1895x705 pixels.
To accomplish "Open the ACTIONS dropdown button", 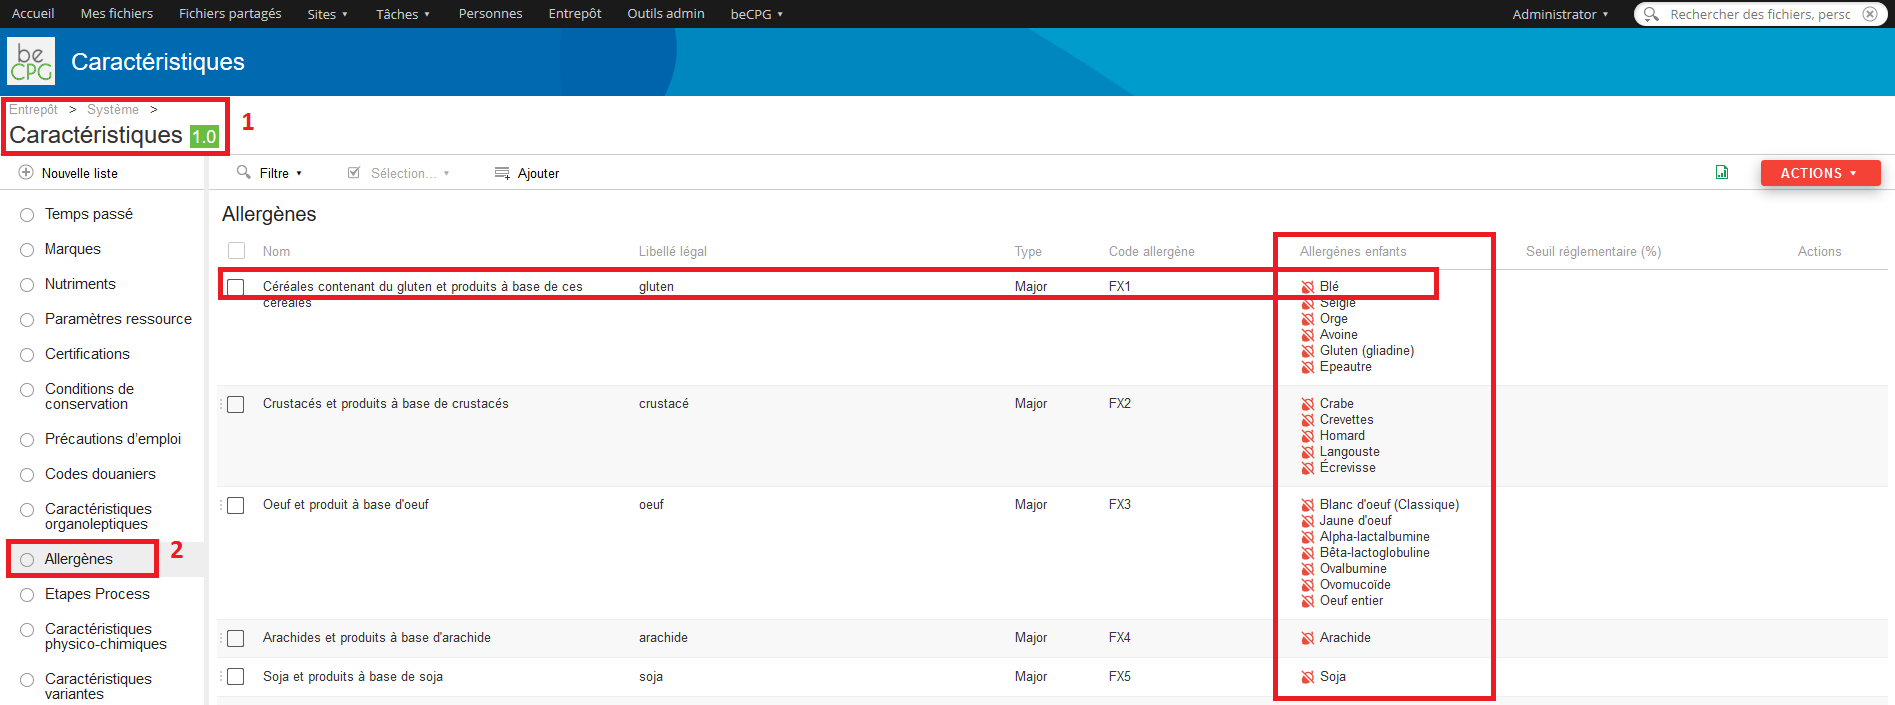I will (x=1820, y=173).
